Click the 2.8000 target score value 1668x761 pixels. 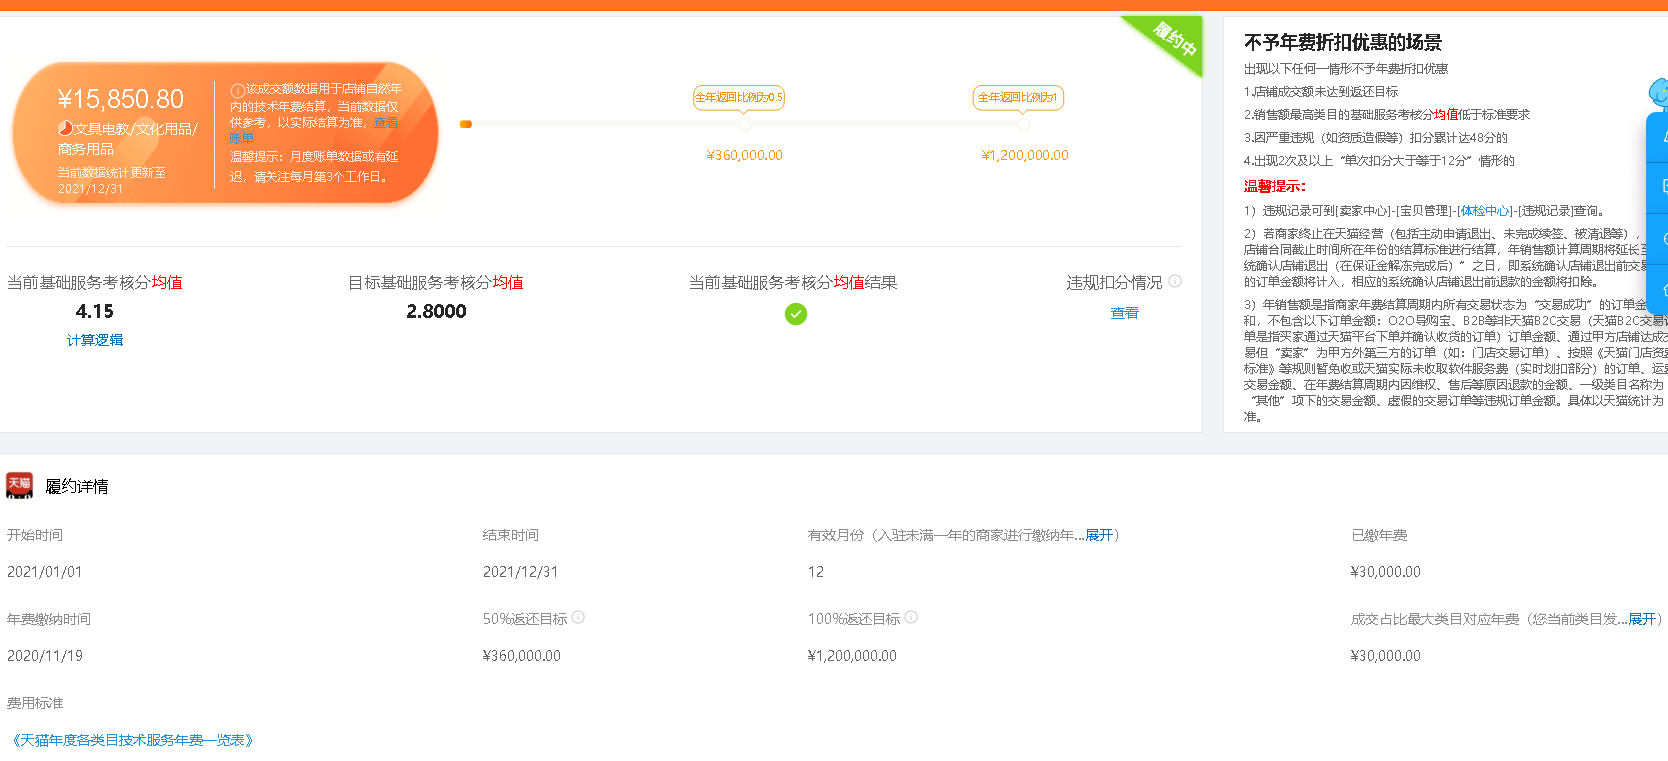coord(436,311)
